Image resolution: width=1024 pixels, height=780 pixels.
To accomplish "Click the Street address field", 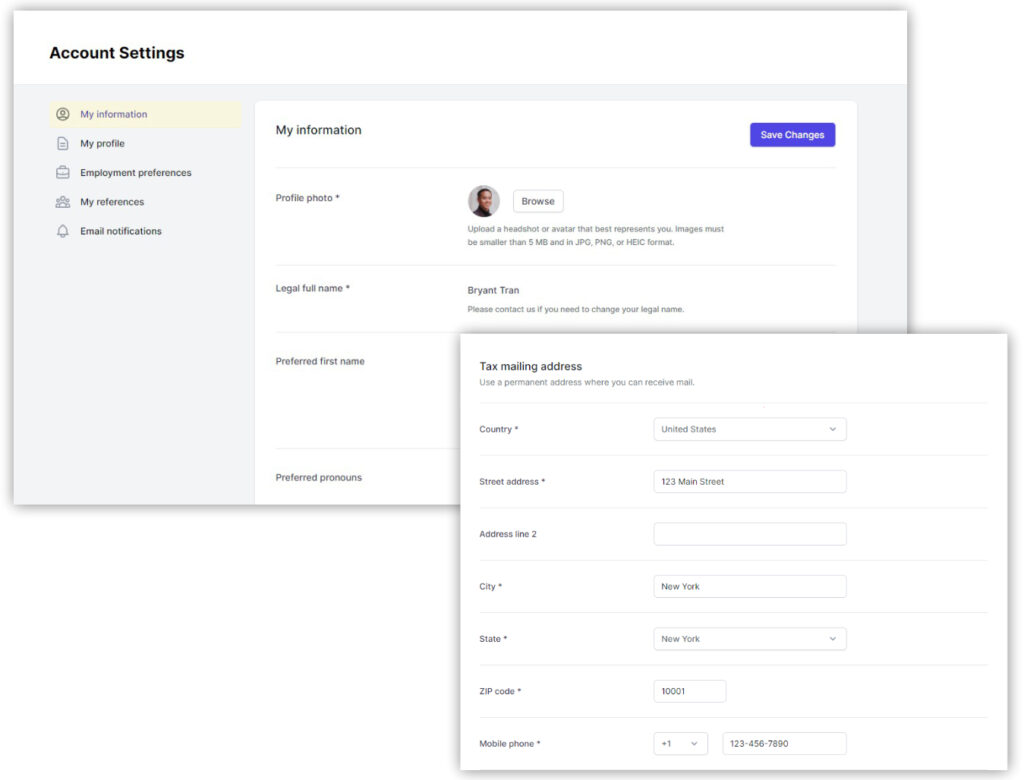I will [x=749, y=482].
